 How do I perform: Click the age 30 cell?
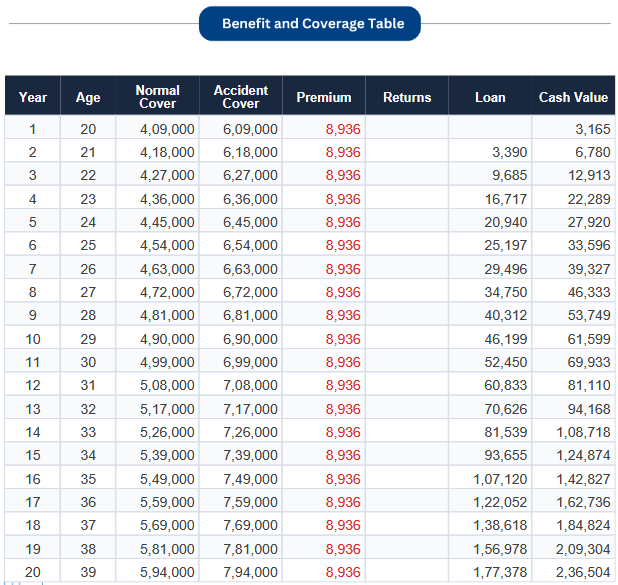click(88, 362)
